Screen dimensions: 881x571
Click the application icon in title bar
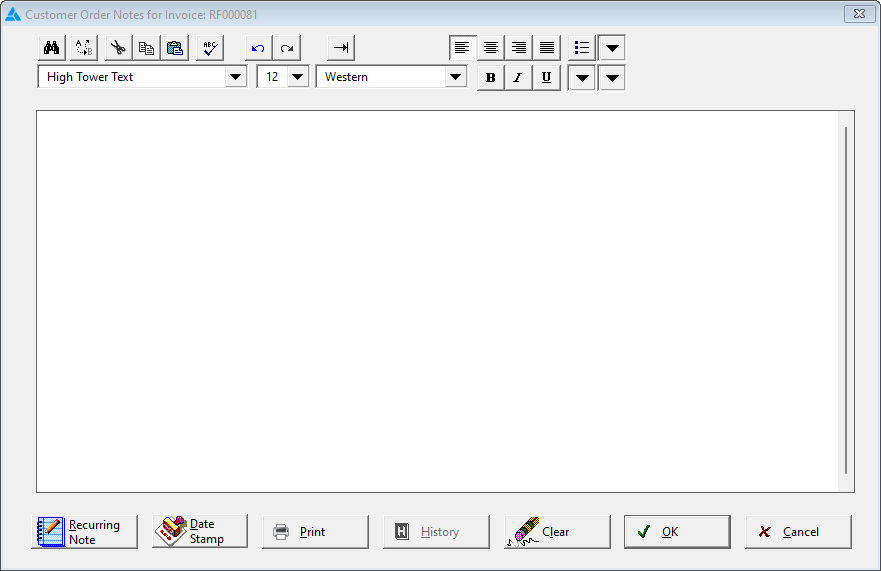[x=12, y=15]
